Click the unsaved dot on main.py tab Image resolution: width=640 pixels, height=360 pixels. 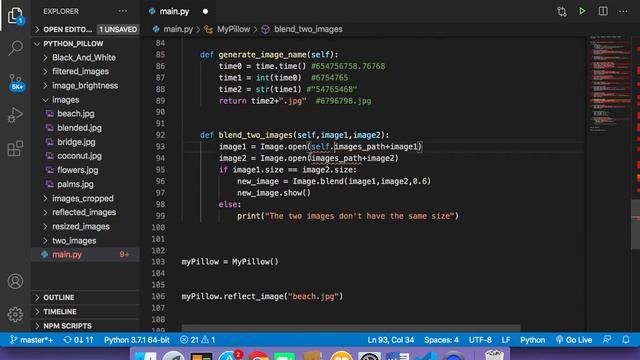(205, 11)
